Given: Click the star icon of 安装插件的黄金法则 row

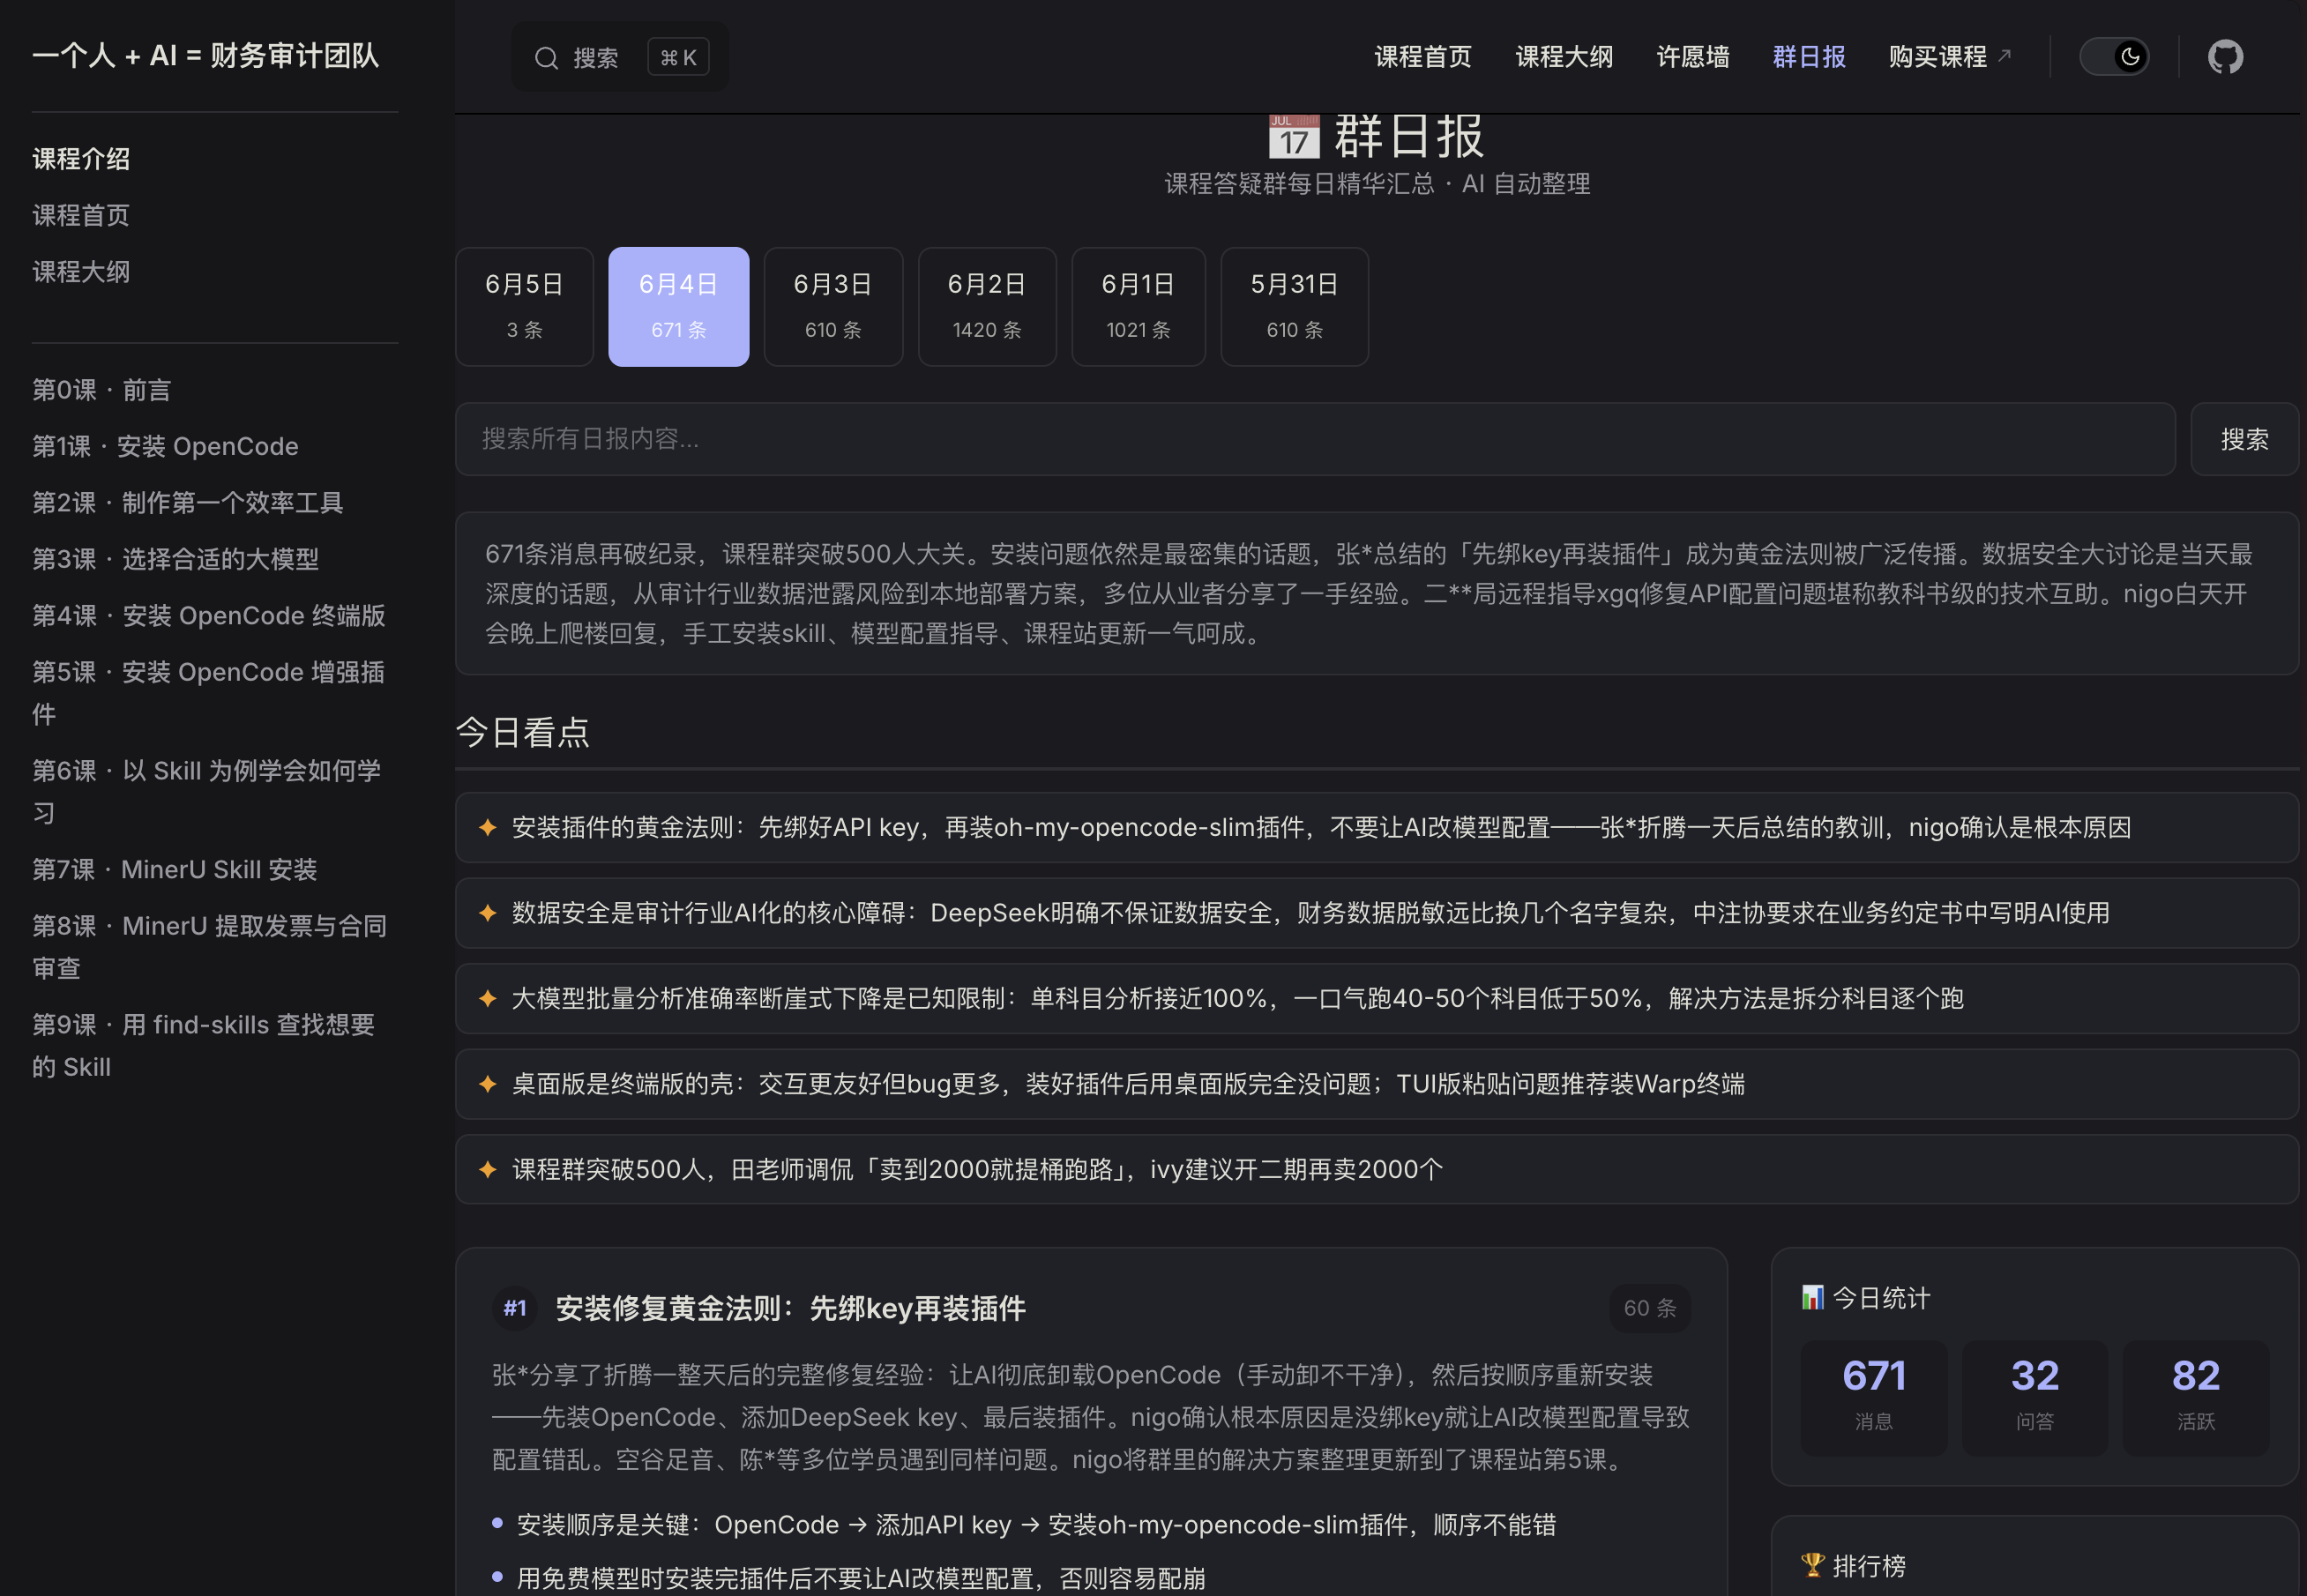Looking at the screenshot, I should pyautogui.click(x=488, y=827).
